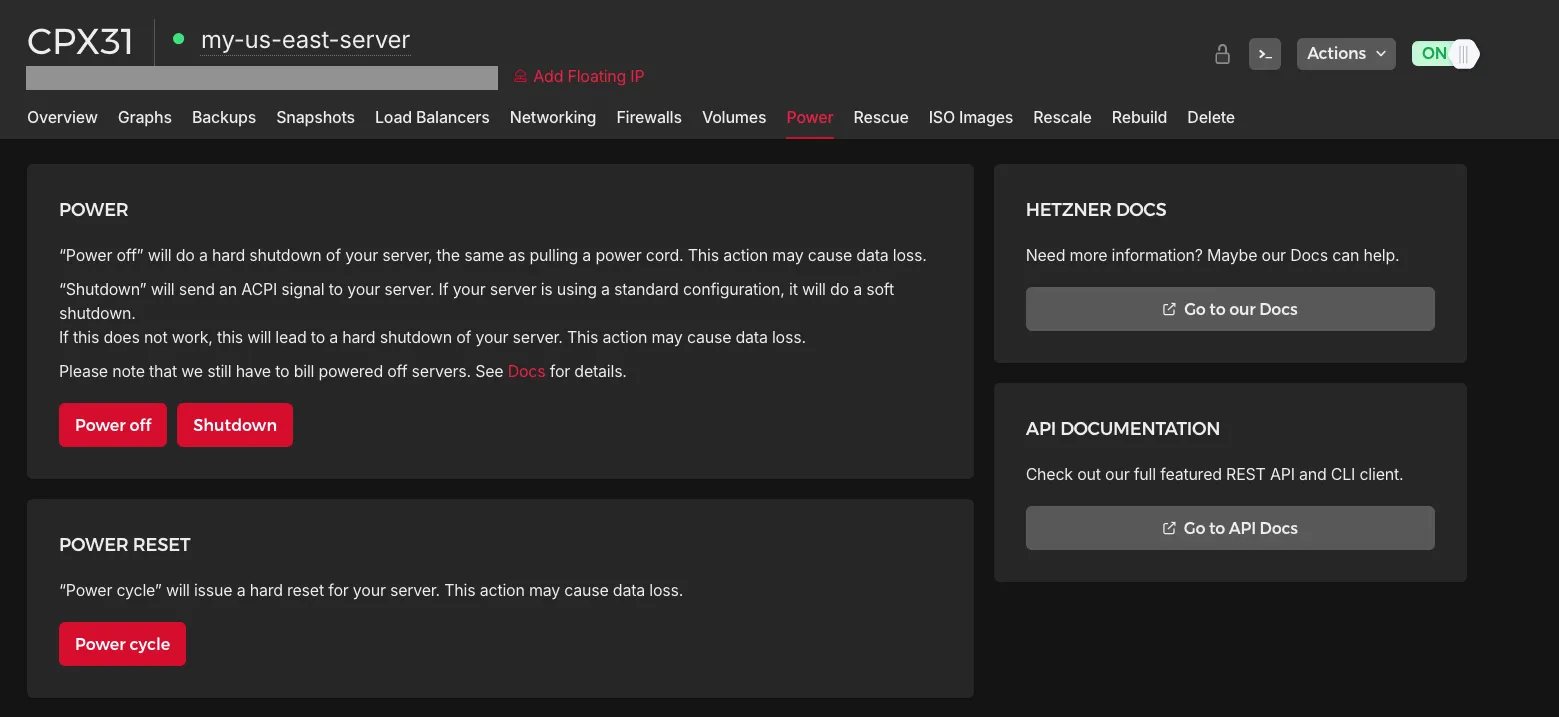Click the my-us-east-server name to rename
The height and width of the screenshot is (717, 1559).
tap(306, 40)
